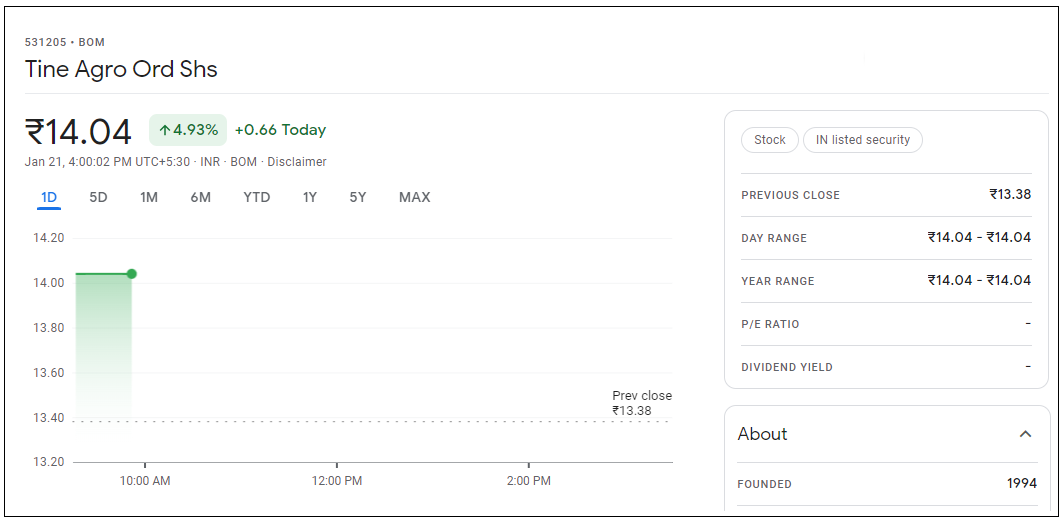This screenshot has width=1063, height=521.
Task: Switch to the 5D chart tab
Action: click(98, 197)
